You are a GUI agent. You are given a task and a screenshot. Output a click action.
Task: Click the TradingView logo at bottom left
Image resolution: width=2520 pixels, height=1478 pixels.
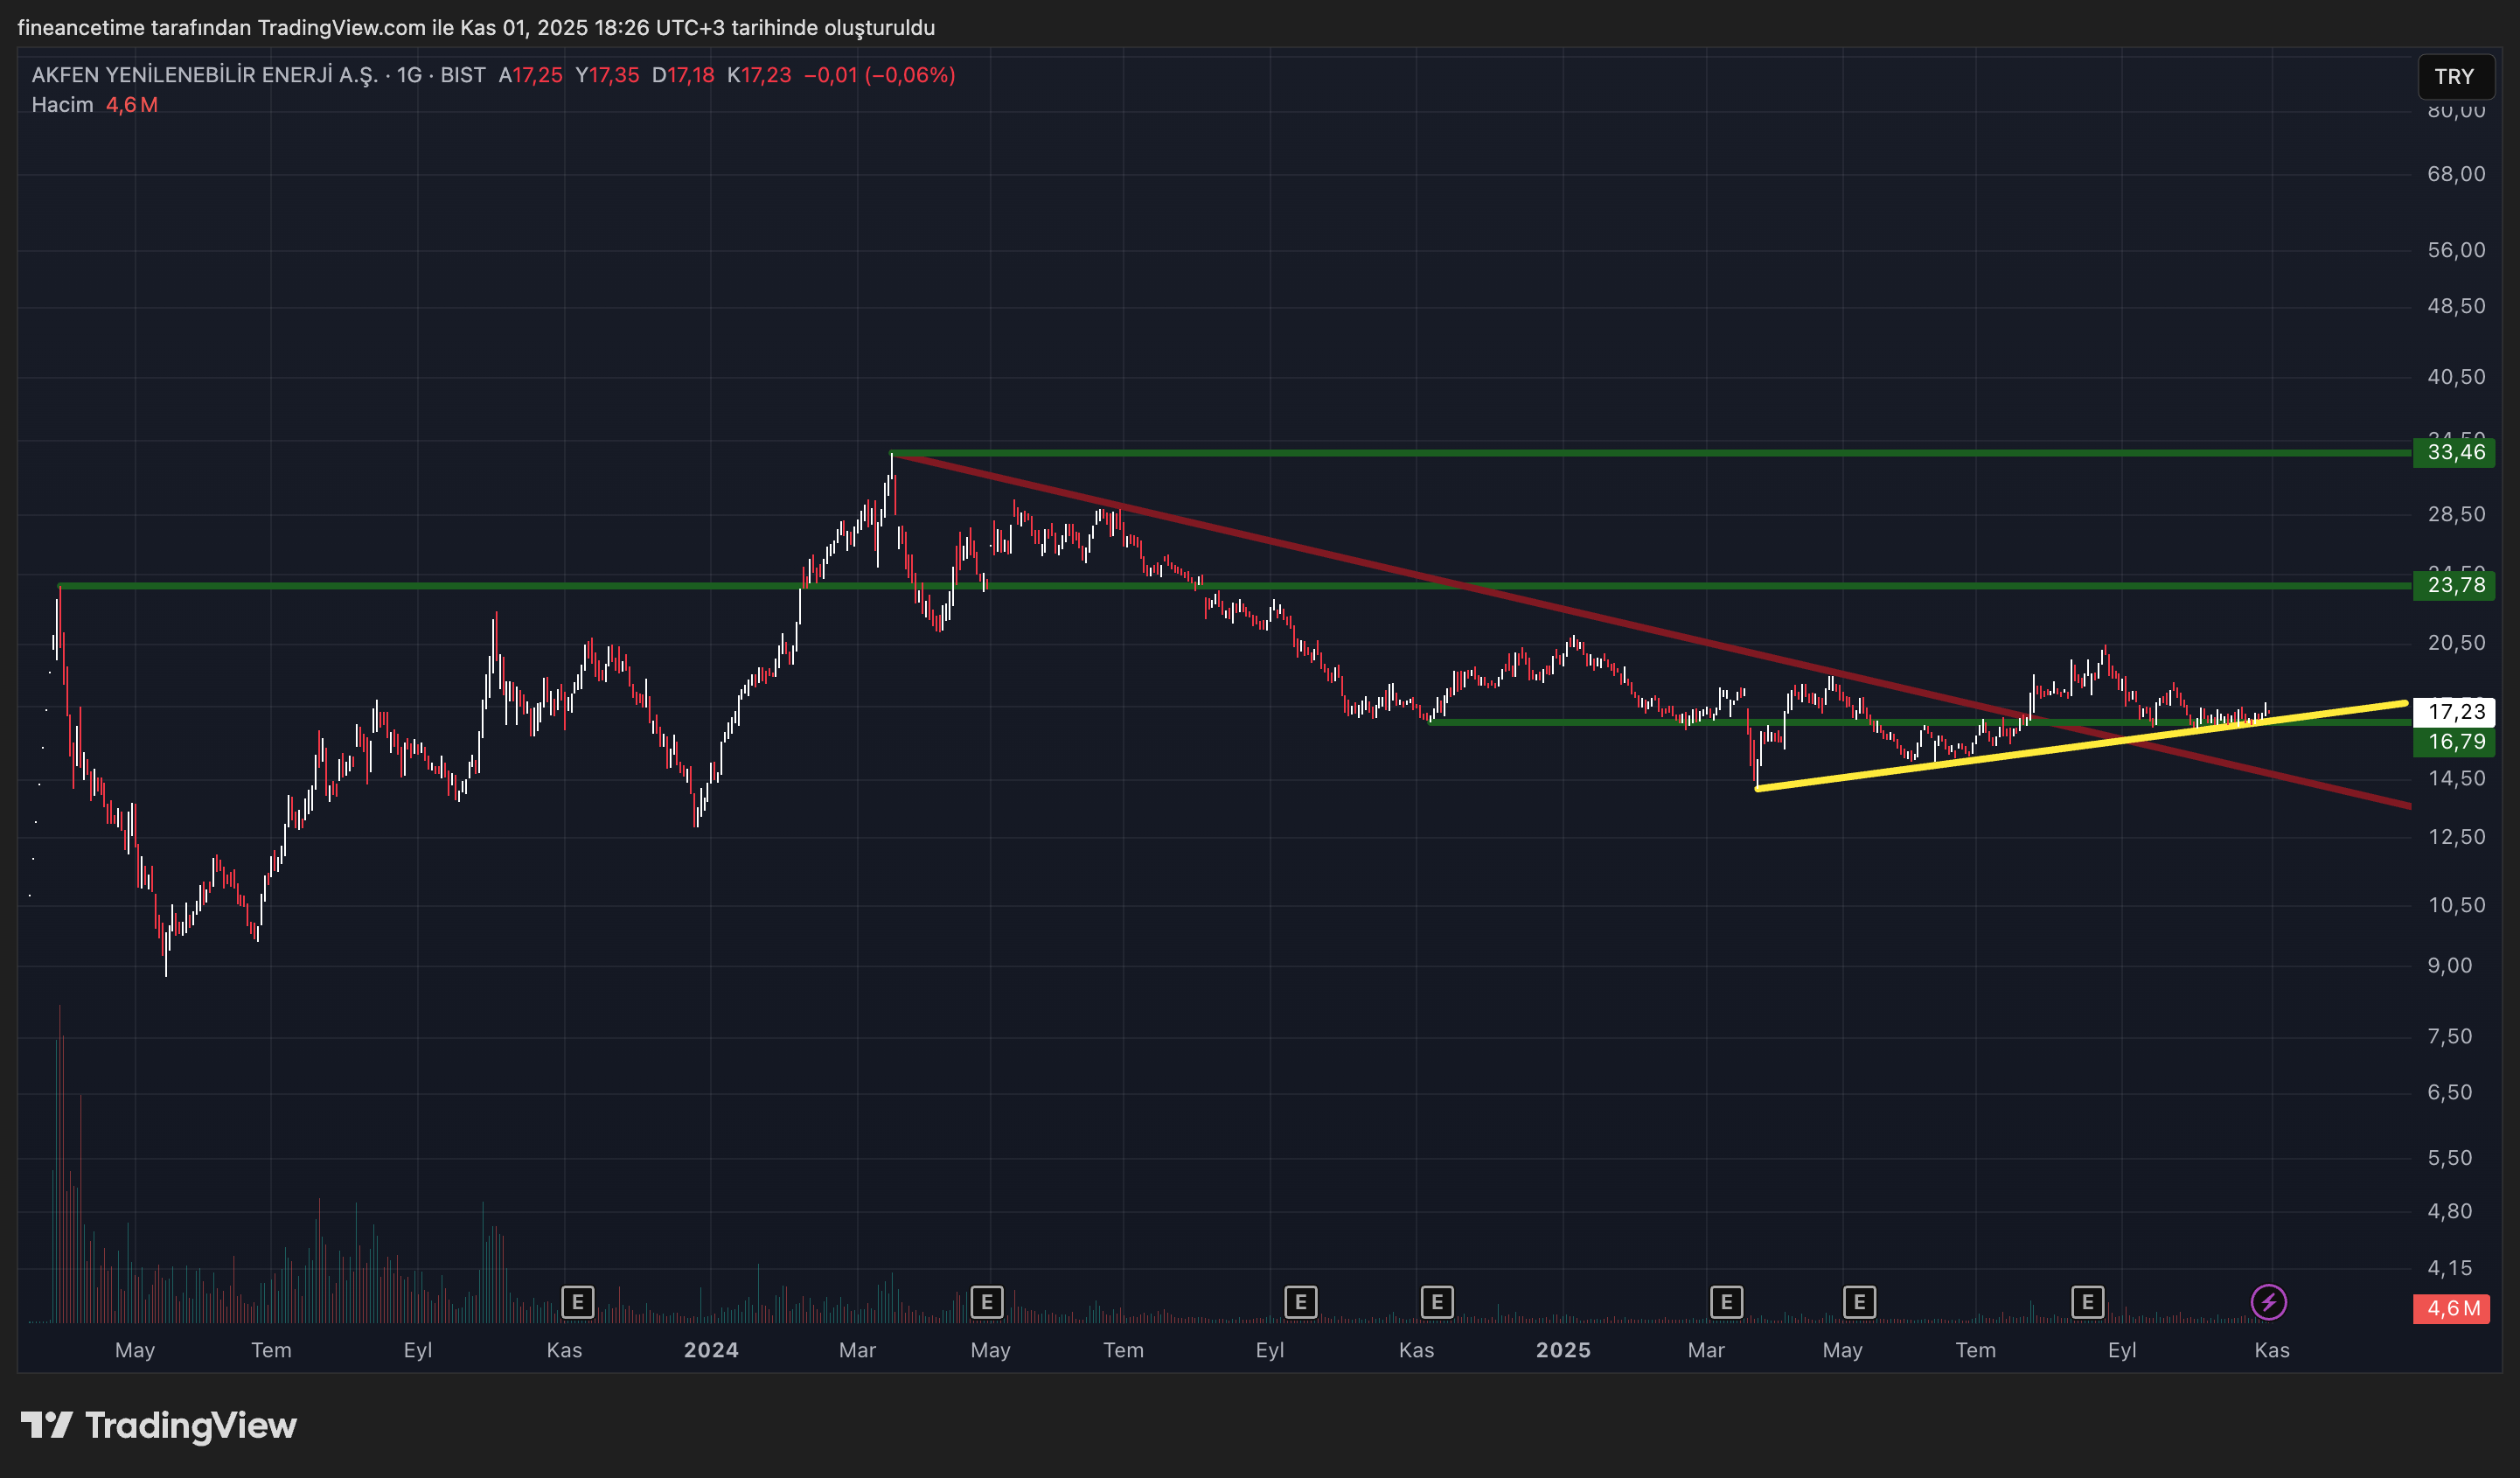click(160, 1426)
